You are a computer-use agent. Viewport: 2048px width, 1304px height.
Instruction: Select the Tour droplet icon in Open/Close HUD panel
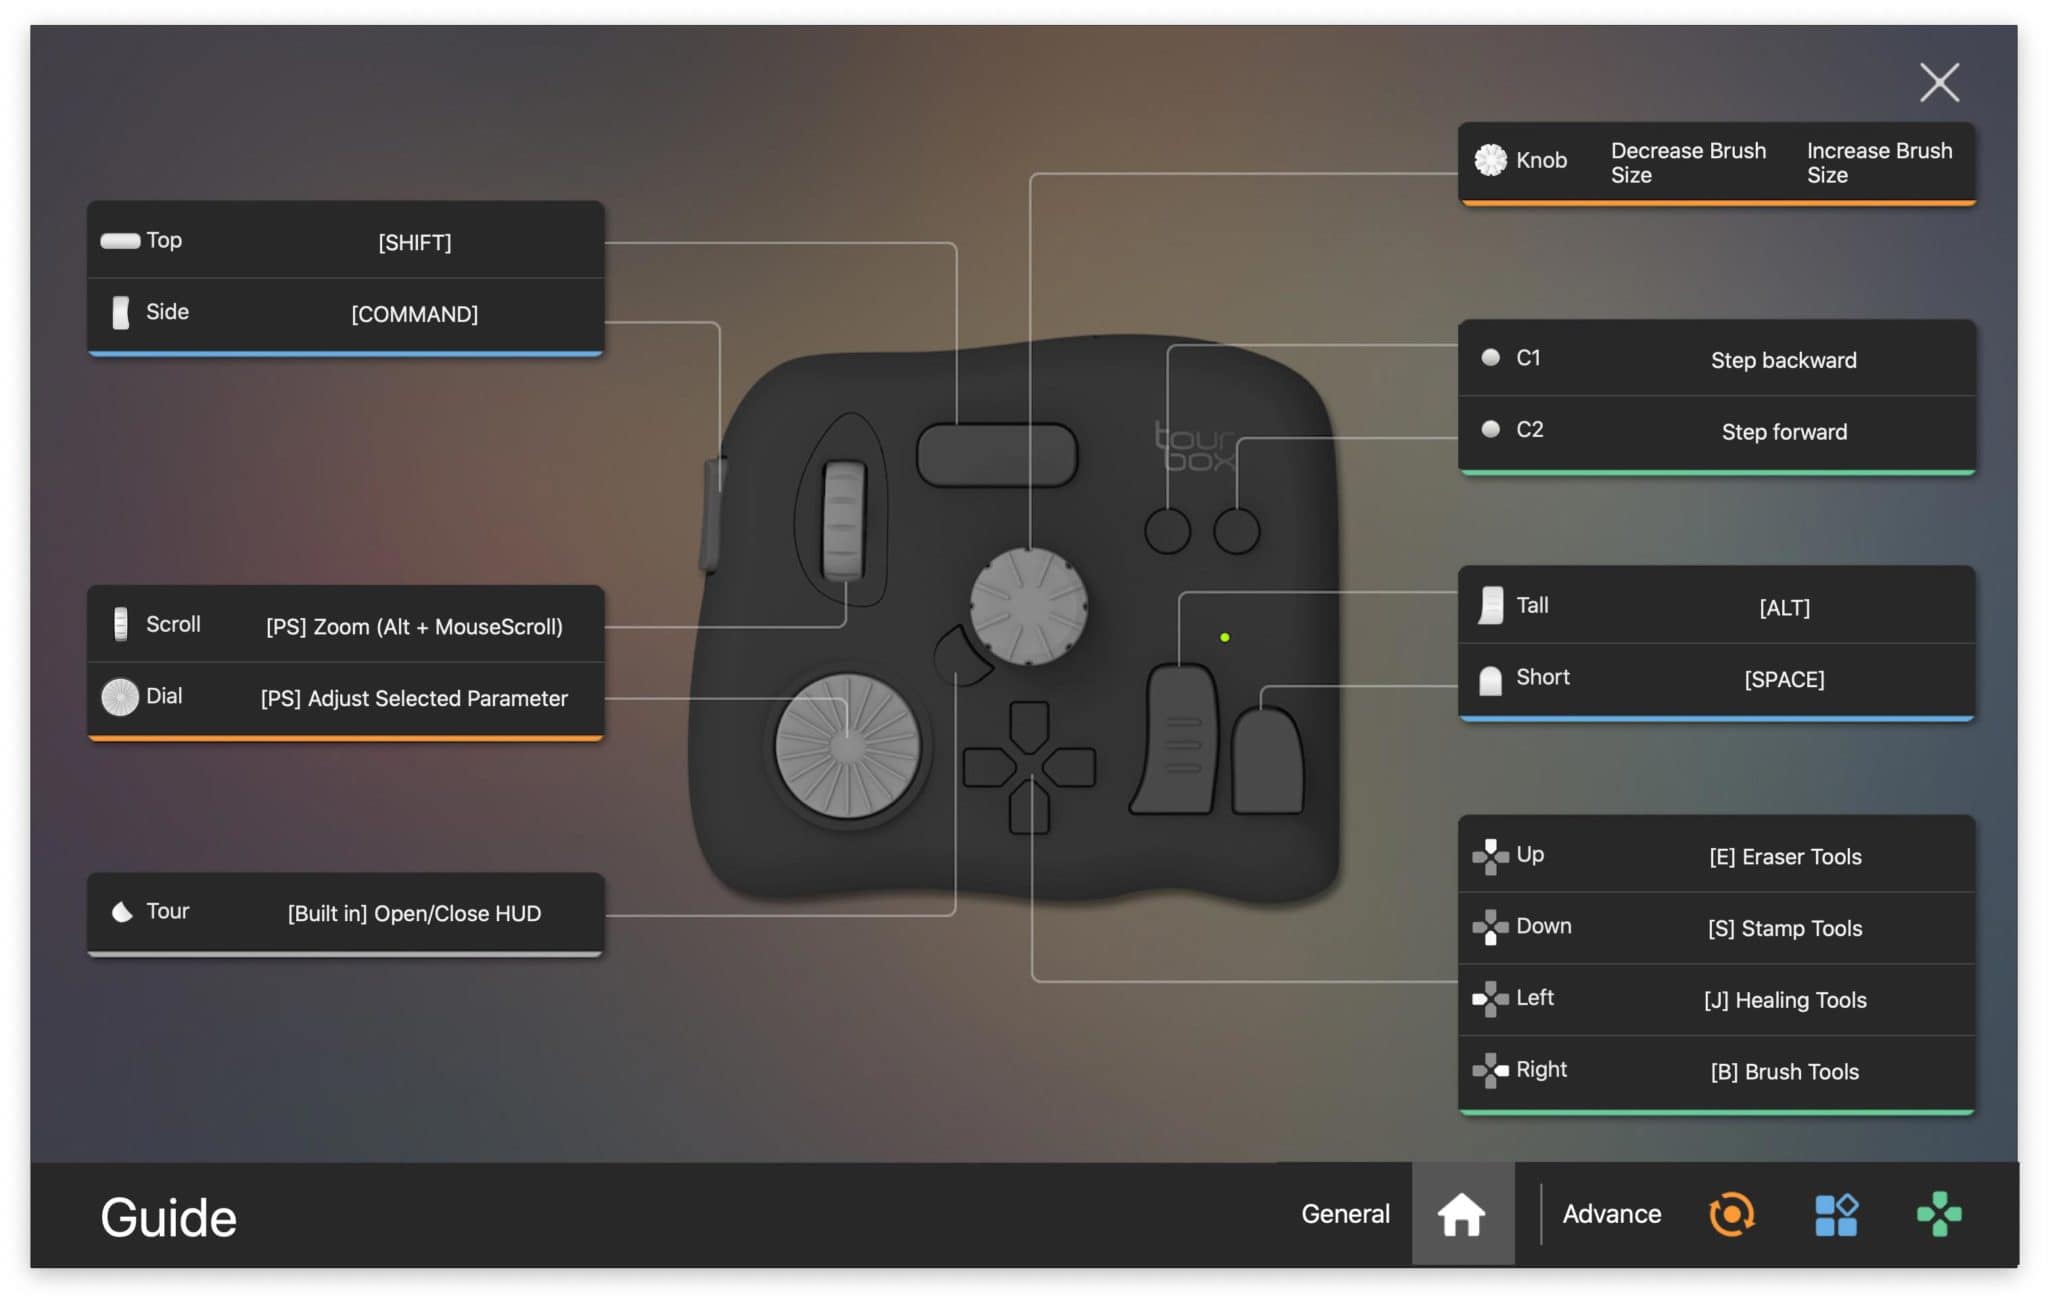pyautogui.click(x=121, y=911)
